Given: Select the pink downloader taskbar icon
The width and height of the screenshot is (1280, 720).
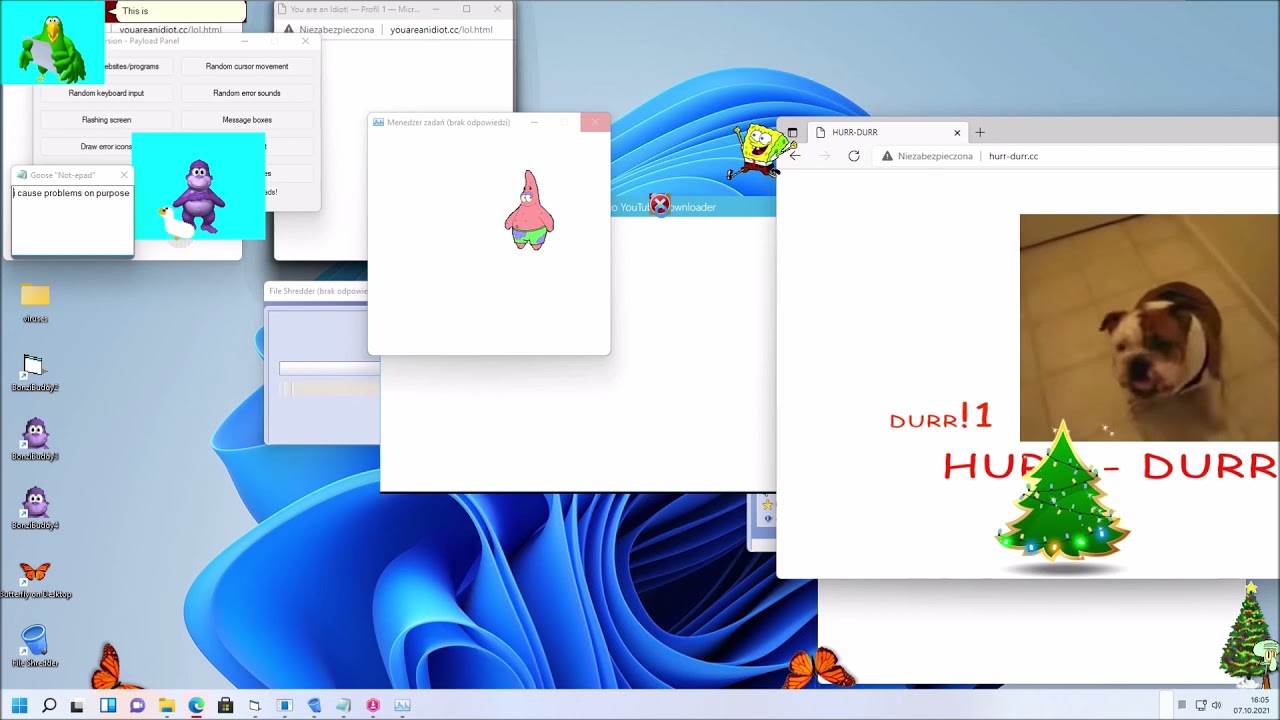Looking at the screenshot, I should pos(373,705).
